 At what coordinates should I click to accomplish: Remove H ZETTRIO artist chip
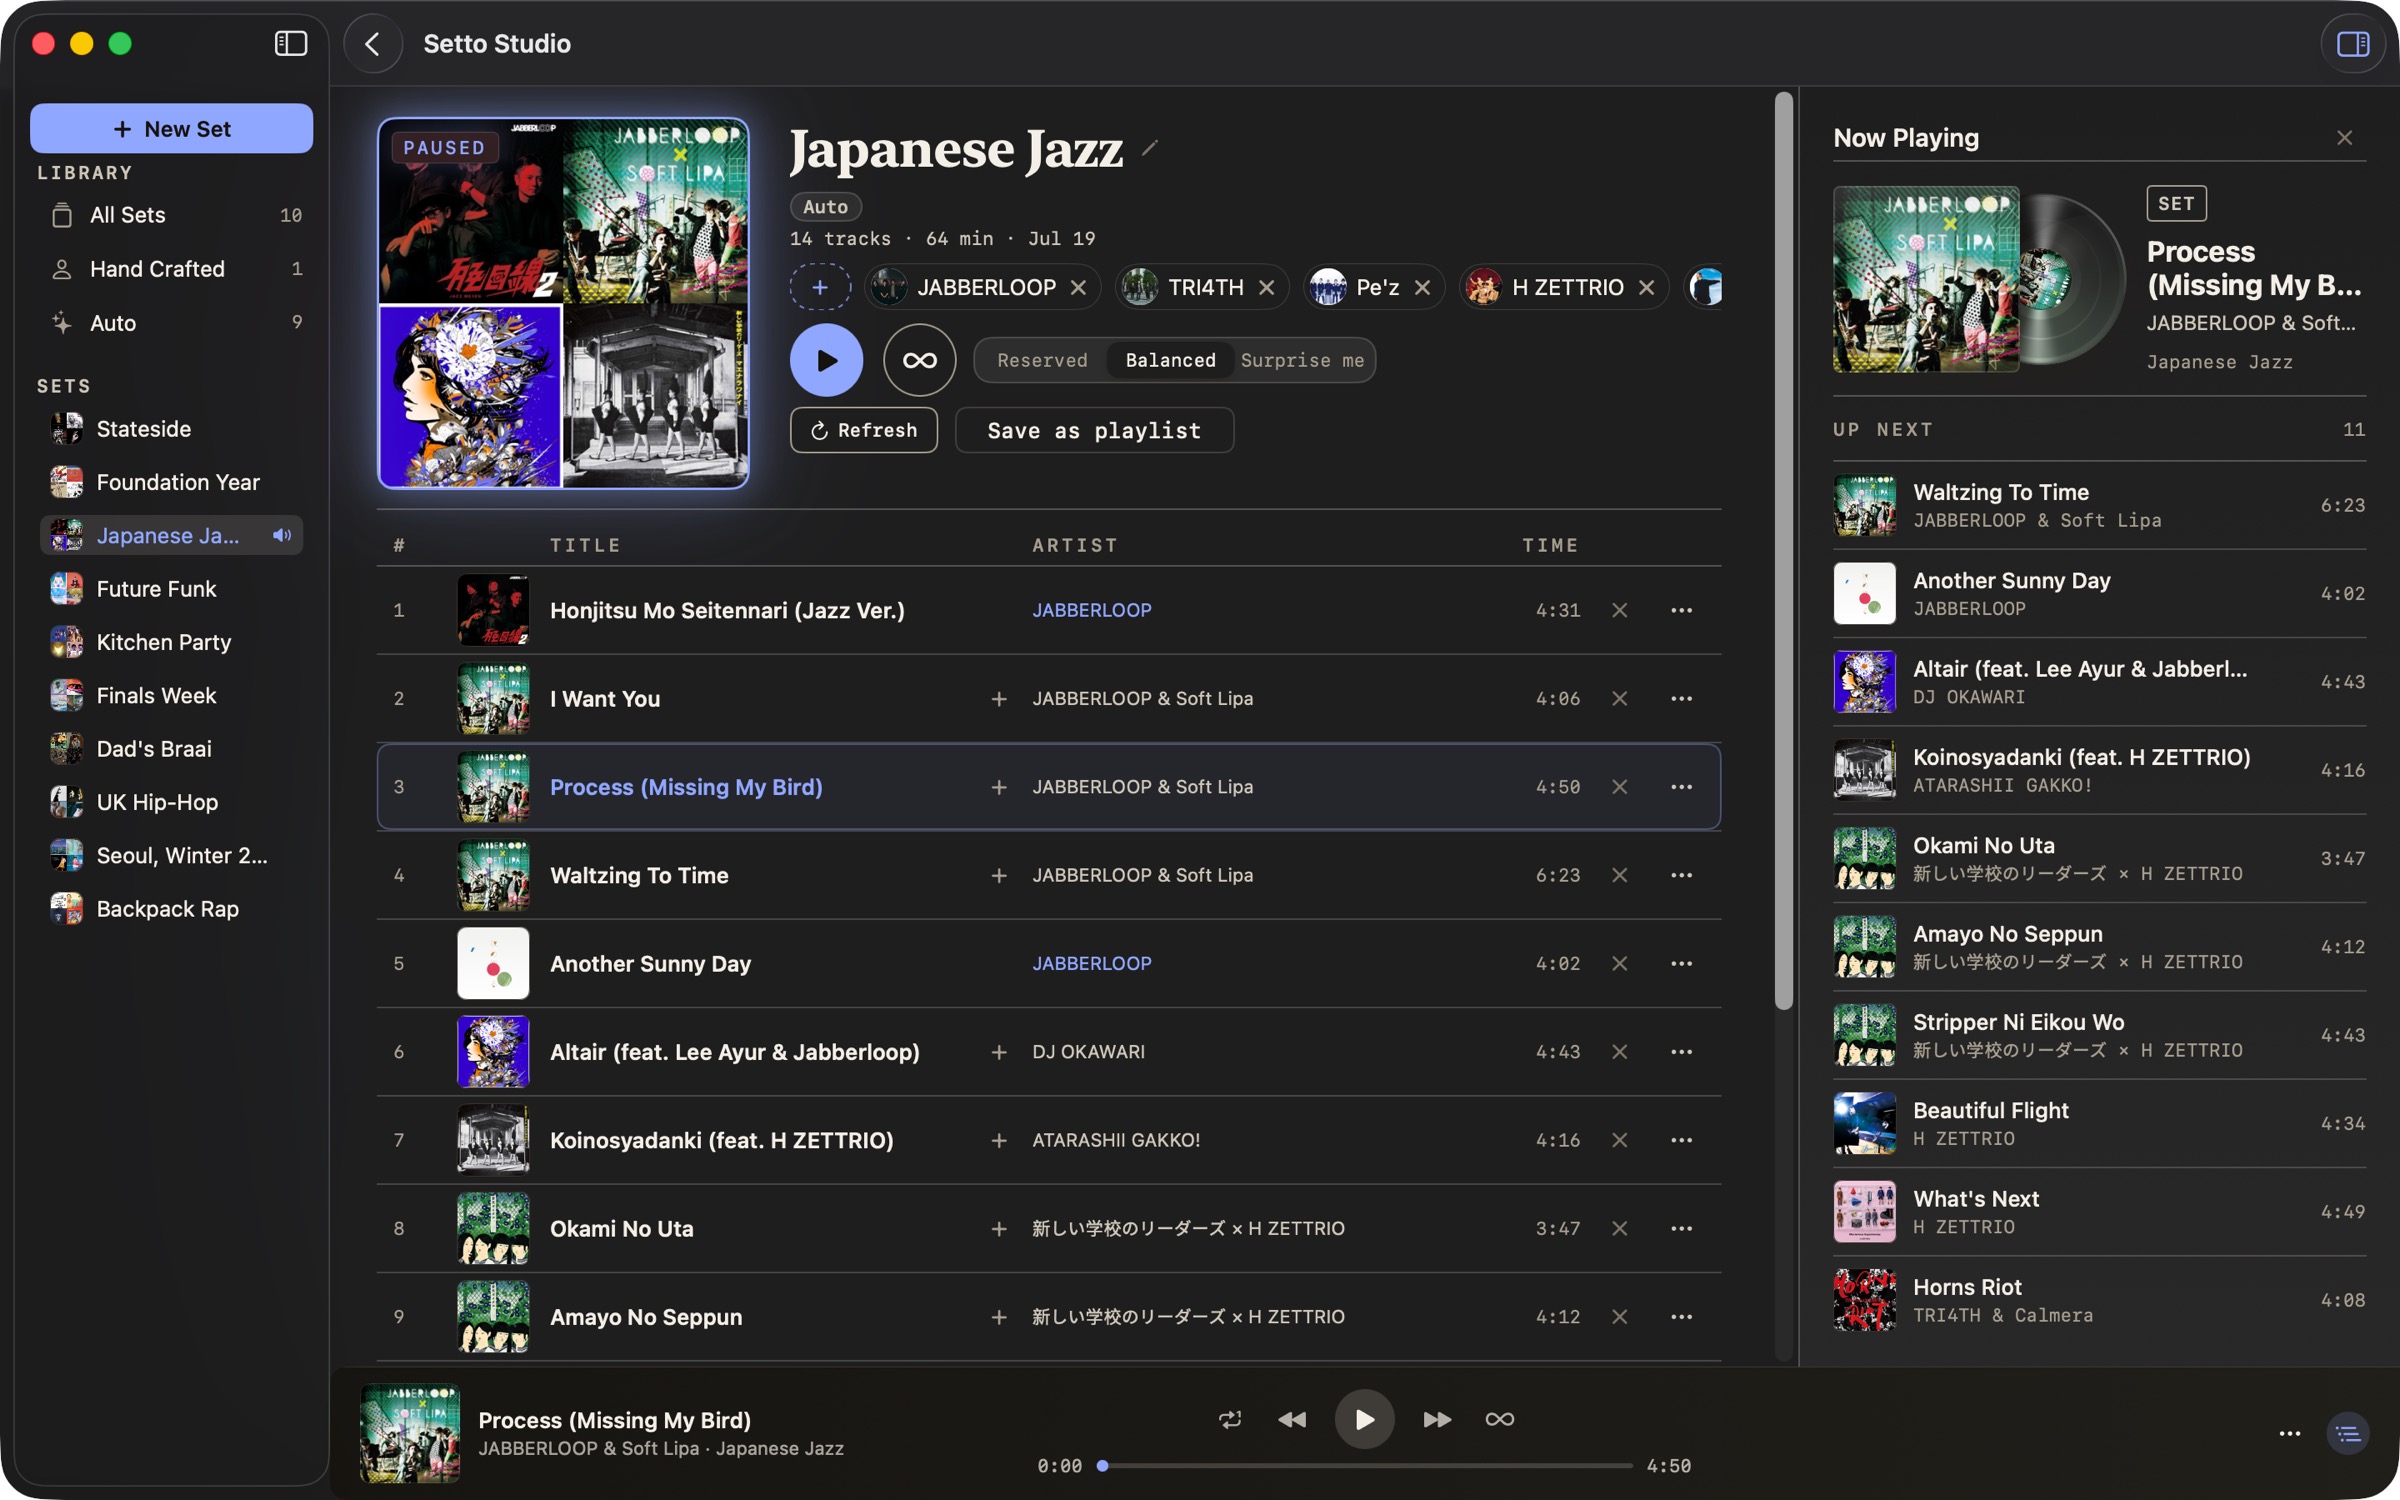[1646, 288]
